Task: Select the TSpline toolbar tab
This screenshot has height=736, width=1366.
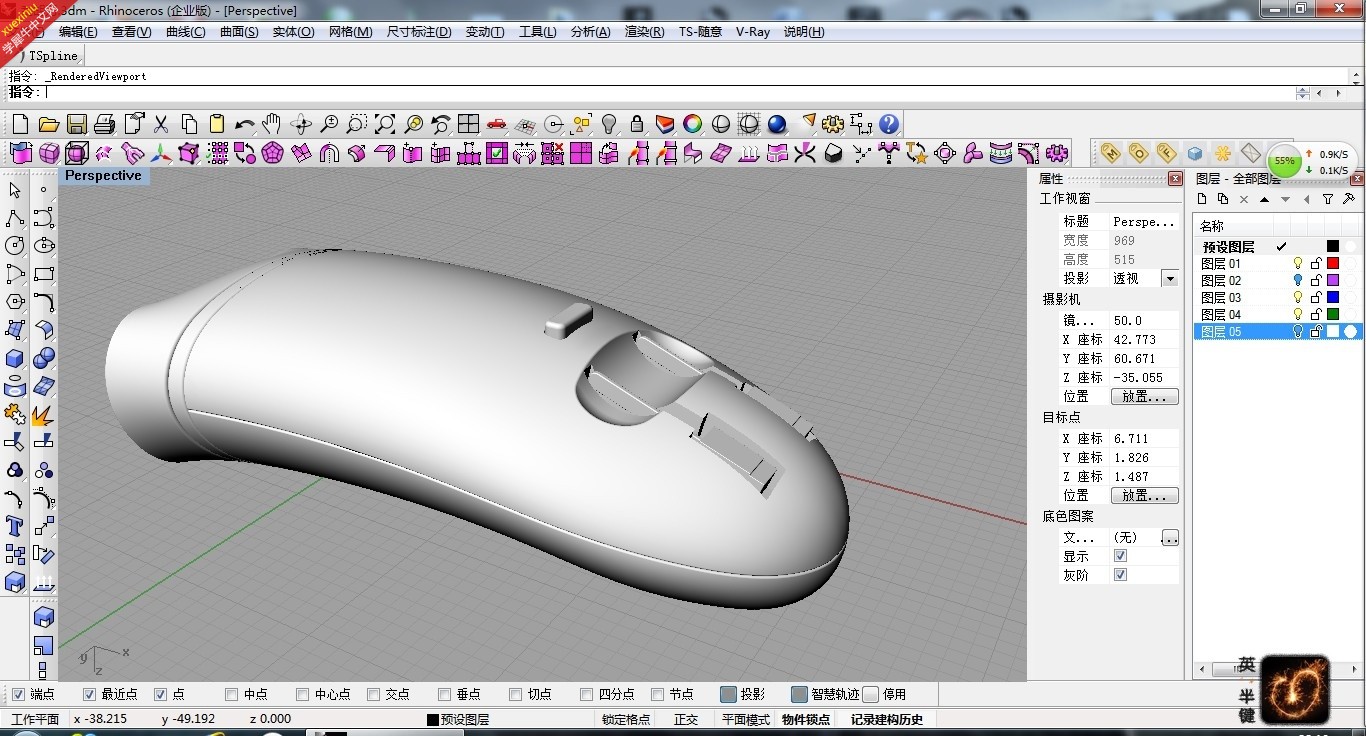Action: 52,56
